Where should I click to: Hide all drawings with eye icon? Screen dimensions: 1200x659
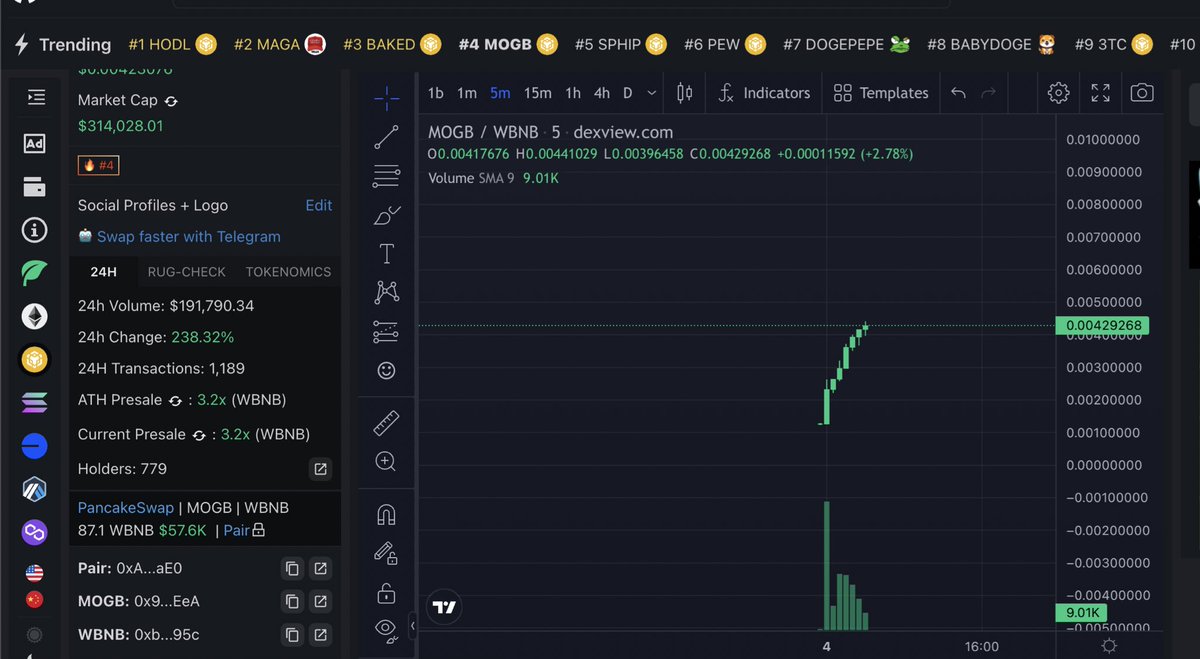(386, 629)
